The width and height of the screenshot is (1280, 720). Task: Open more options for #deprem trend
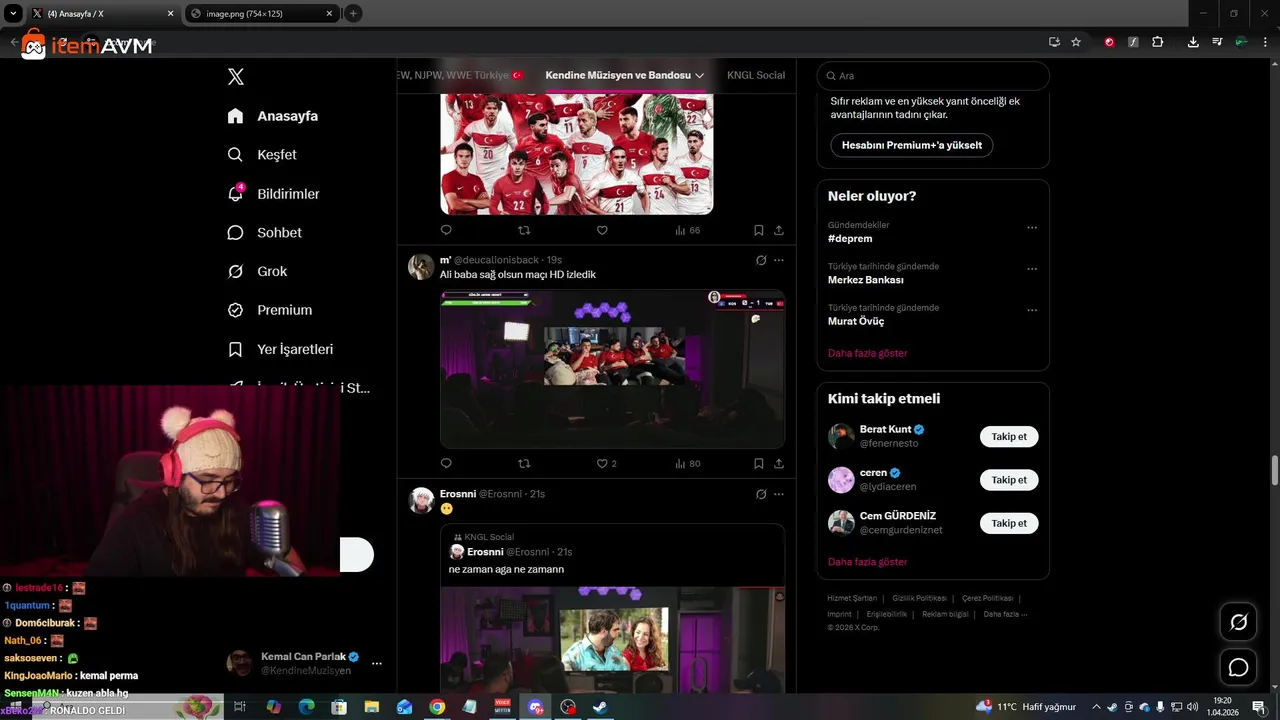click(x=1032, y=228)
